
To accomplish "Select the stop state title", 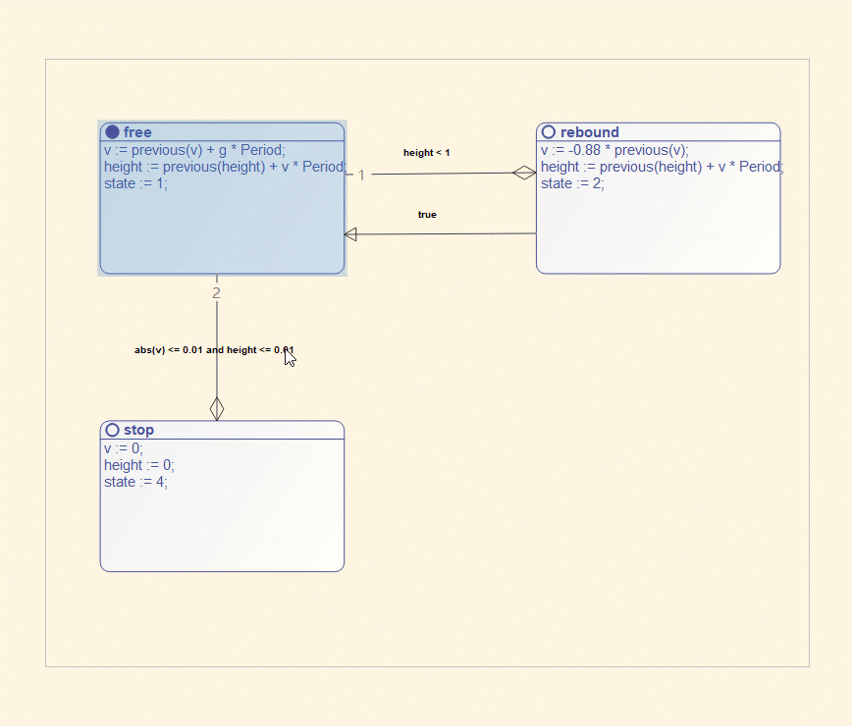I will click(x=139, y=430).
